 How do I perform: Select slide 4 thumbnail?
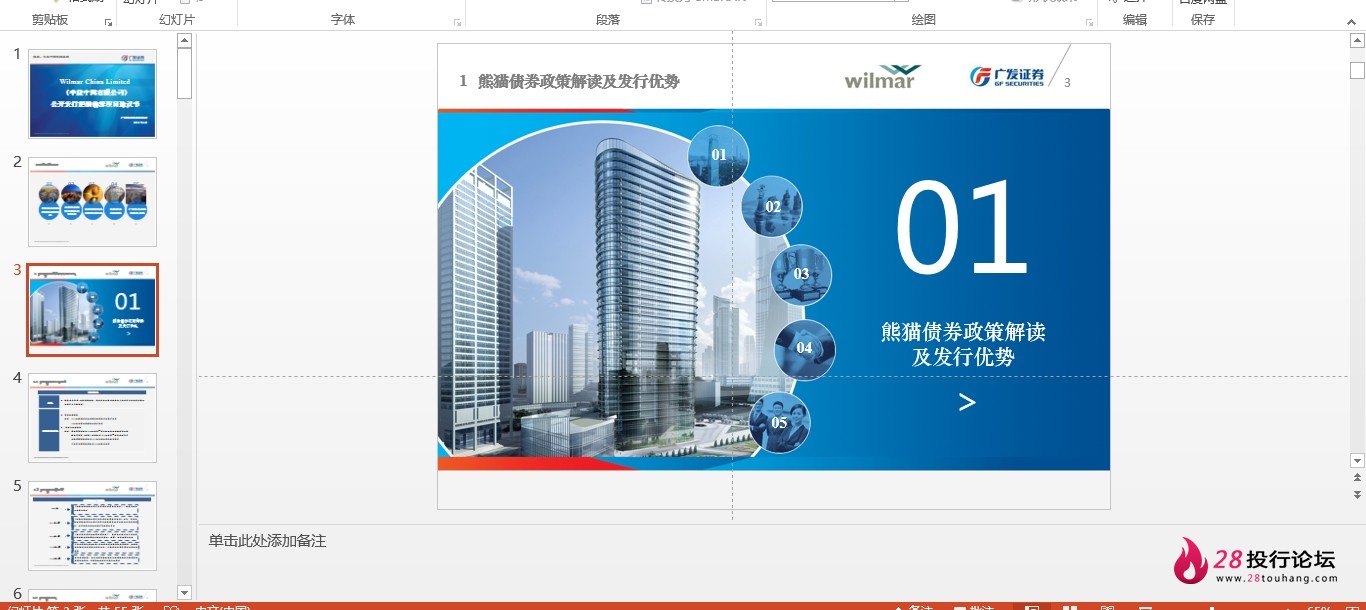point(92,418)
